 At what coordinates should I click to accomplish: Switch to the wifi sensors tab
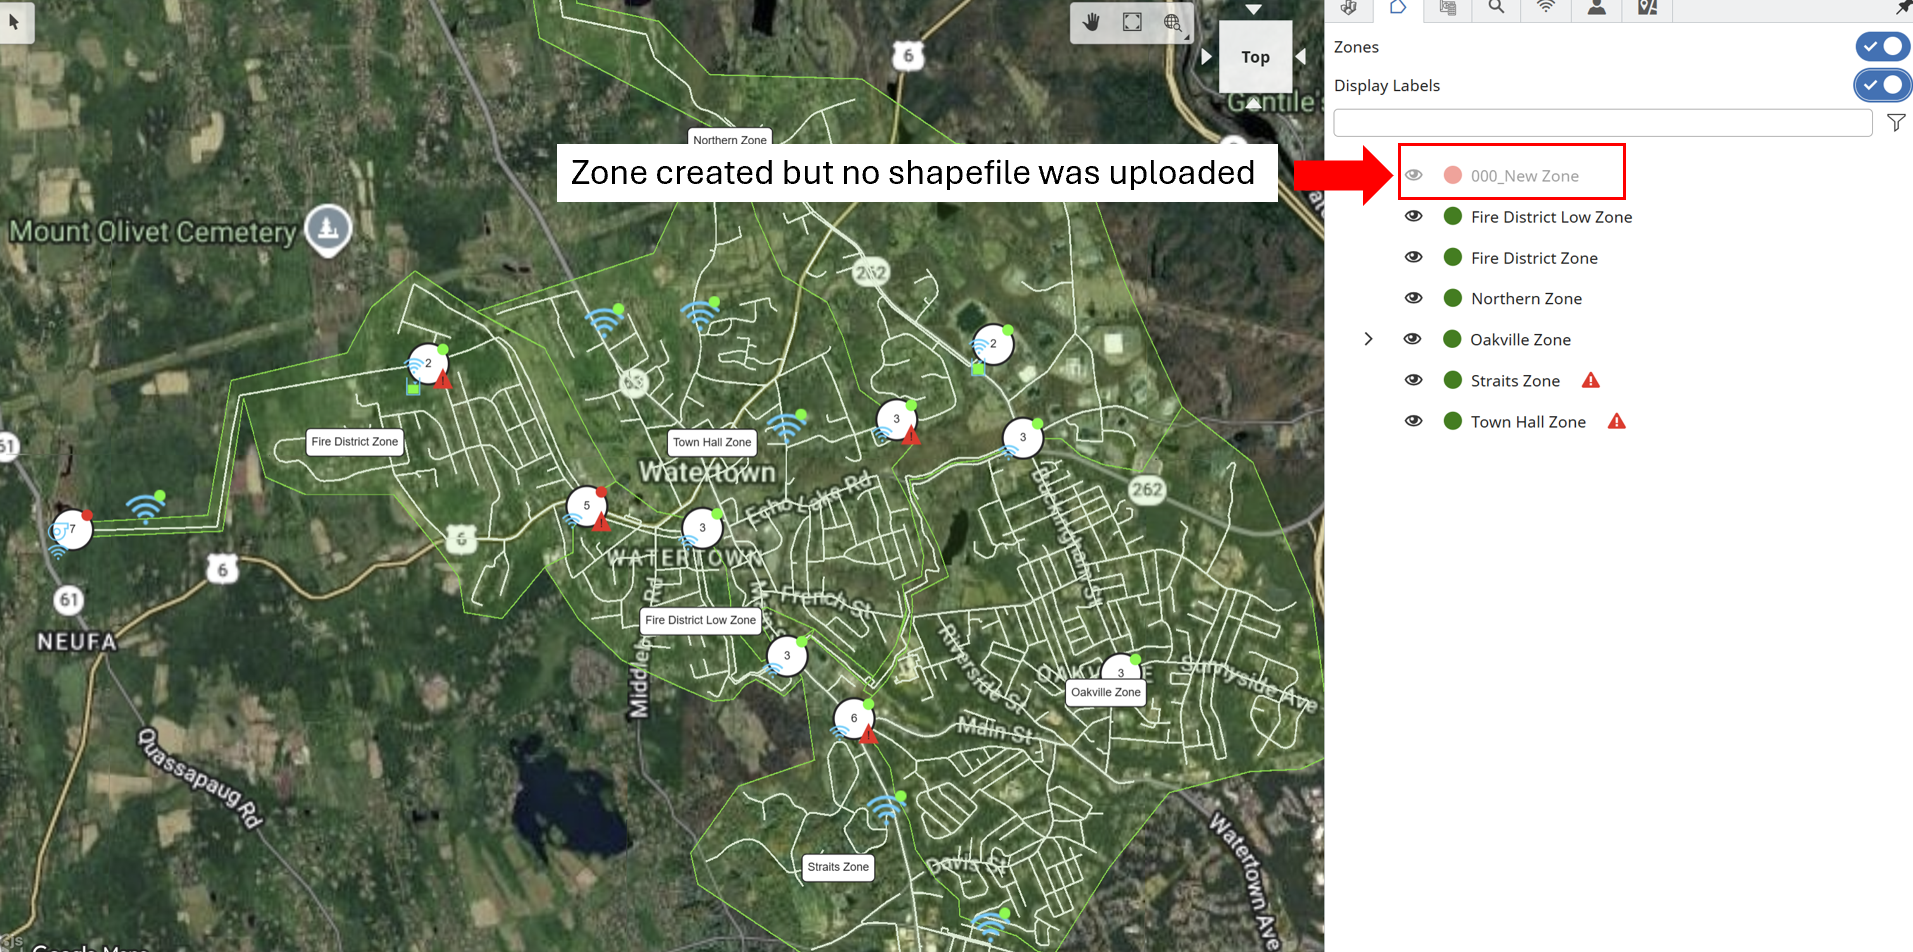(1546, 9)
